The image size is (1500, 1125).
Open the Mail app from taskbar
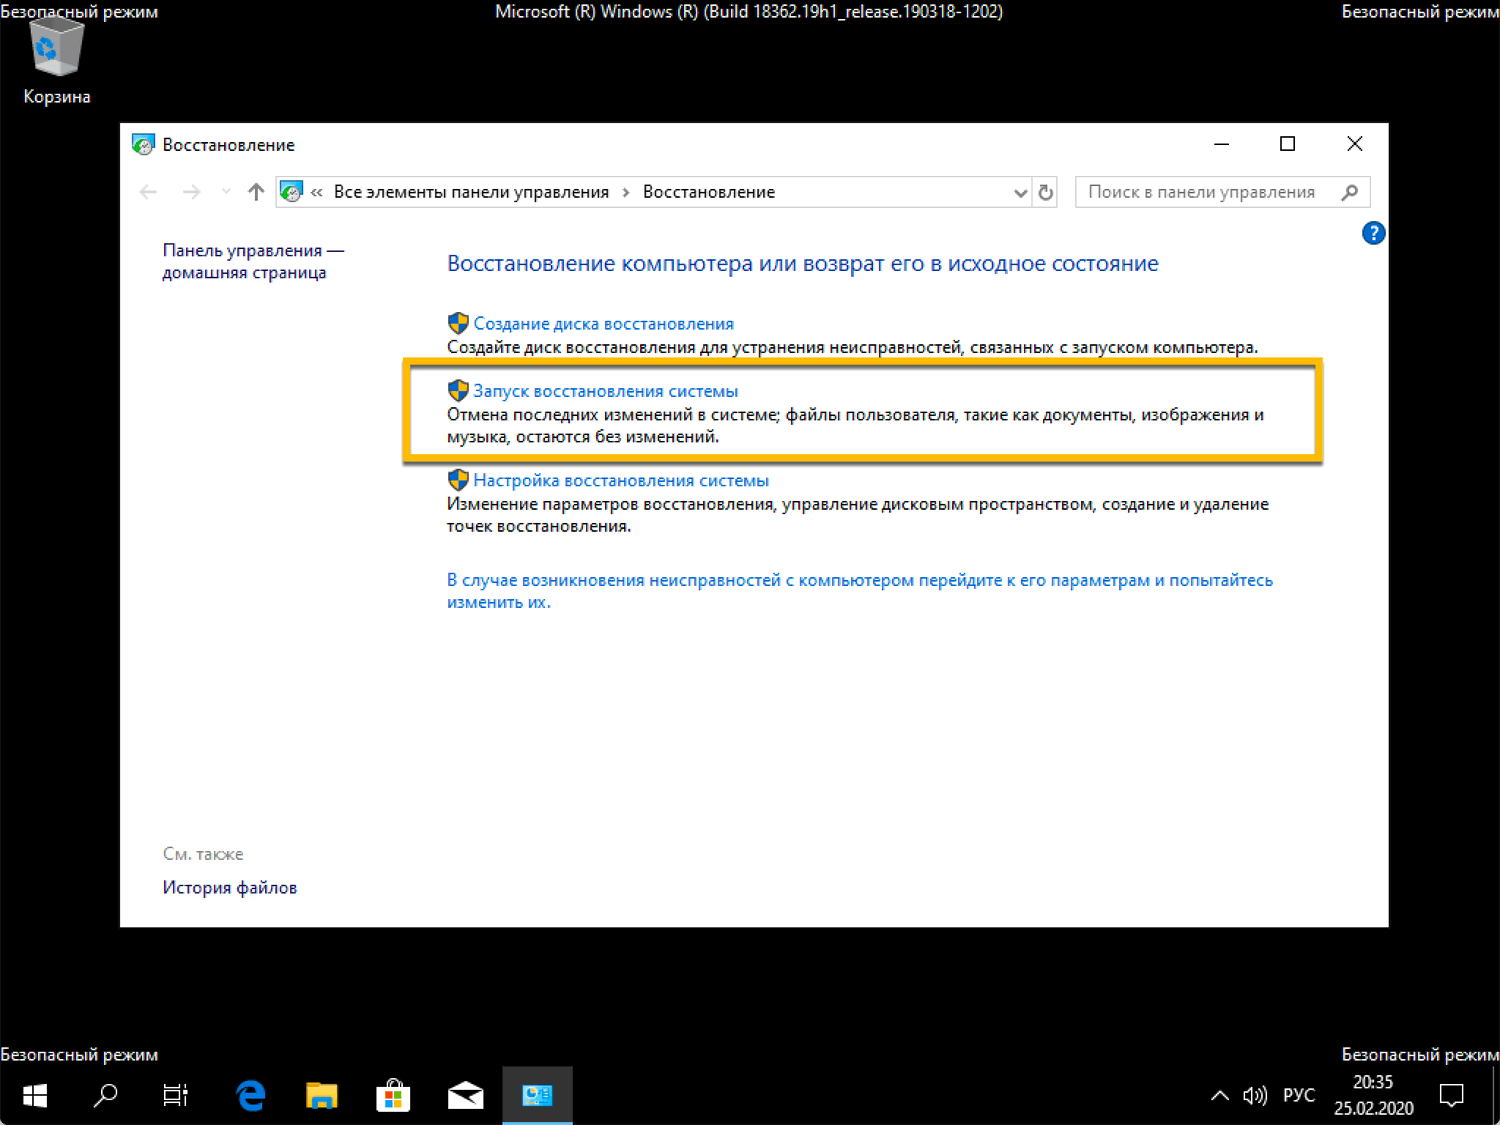pyautogui.click(x=465, y=1096)
